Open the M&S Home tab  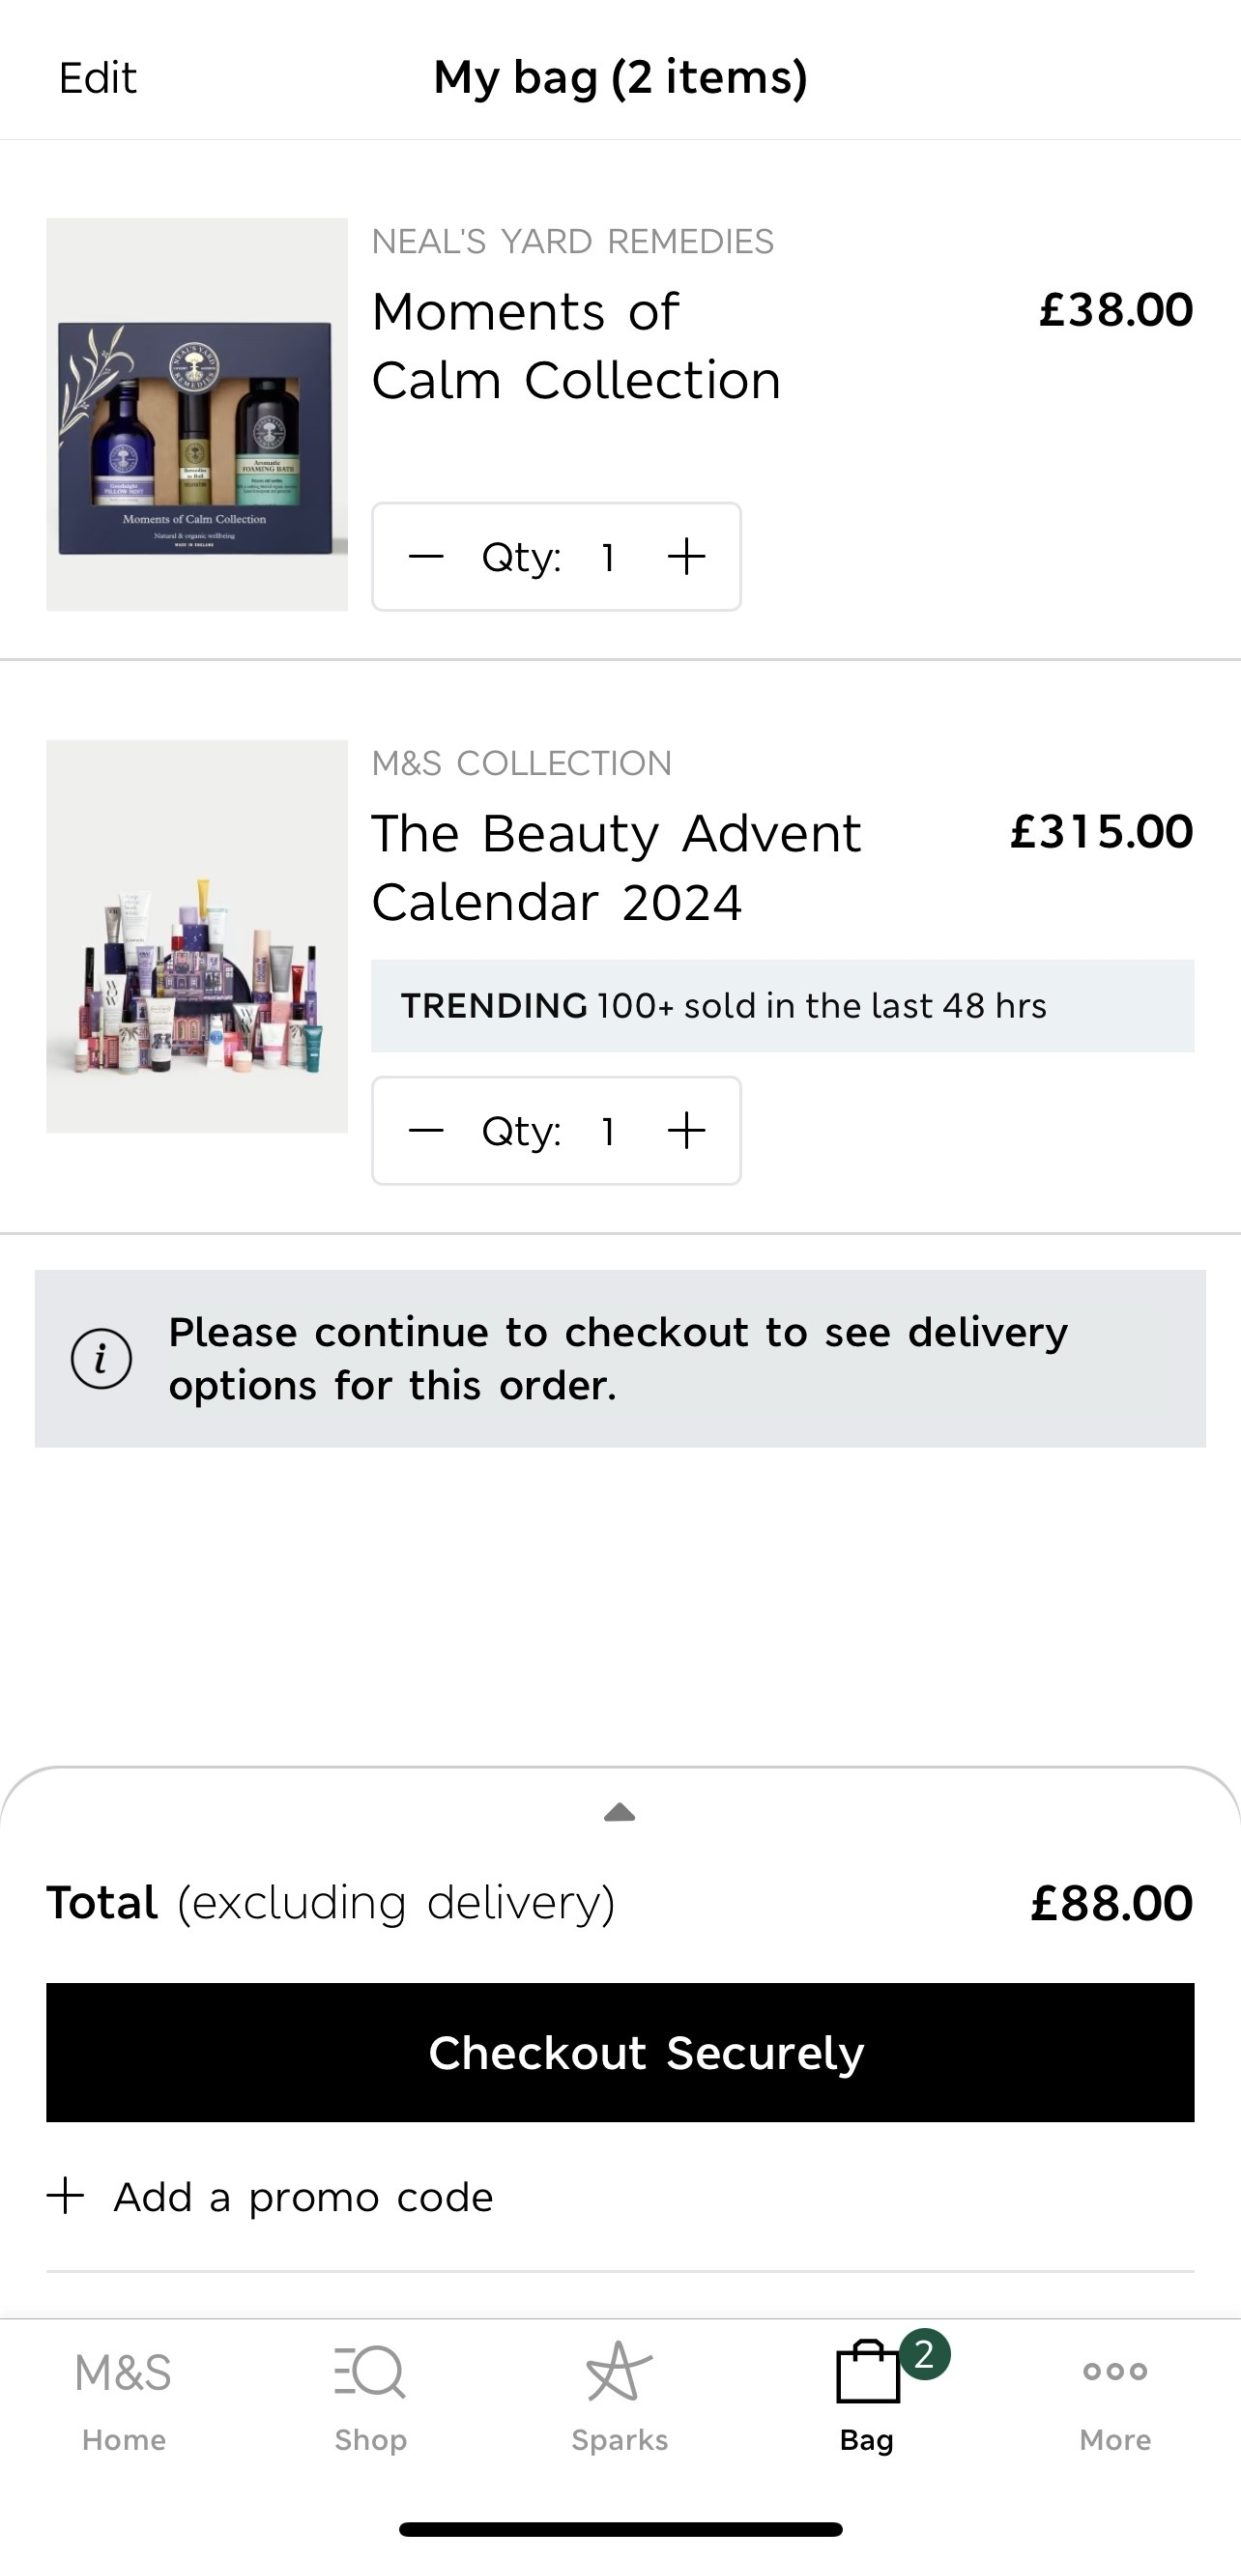point(123,2396)
